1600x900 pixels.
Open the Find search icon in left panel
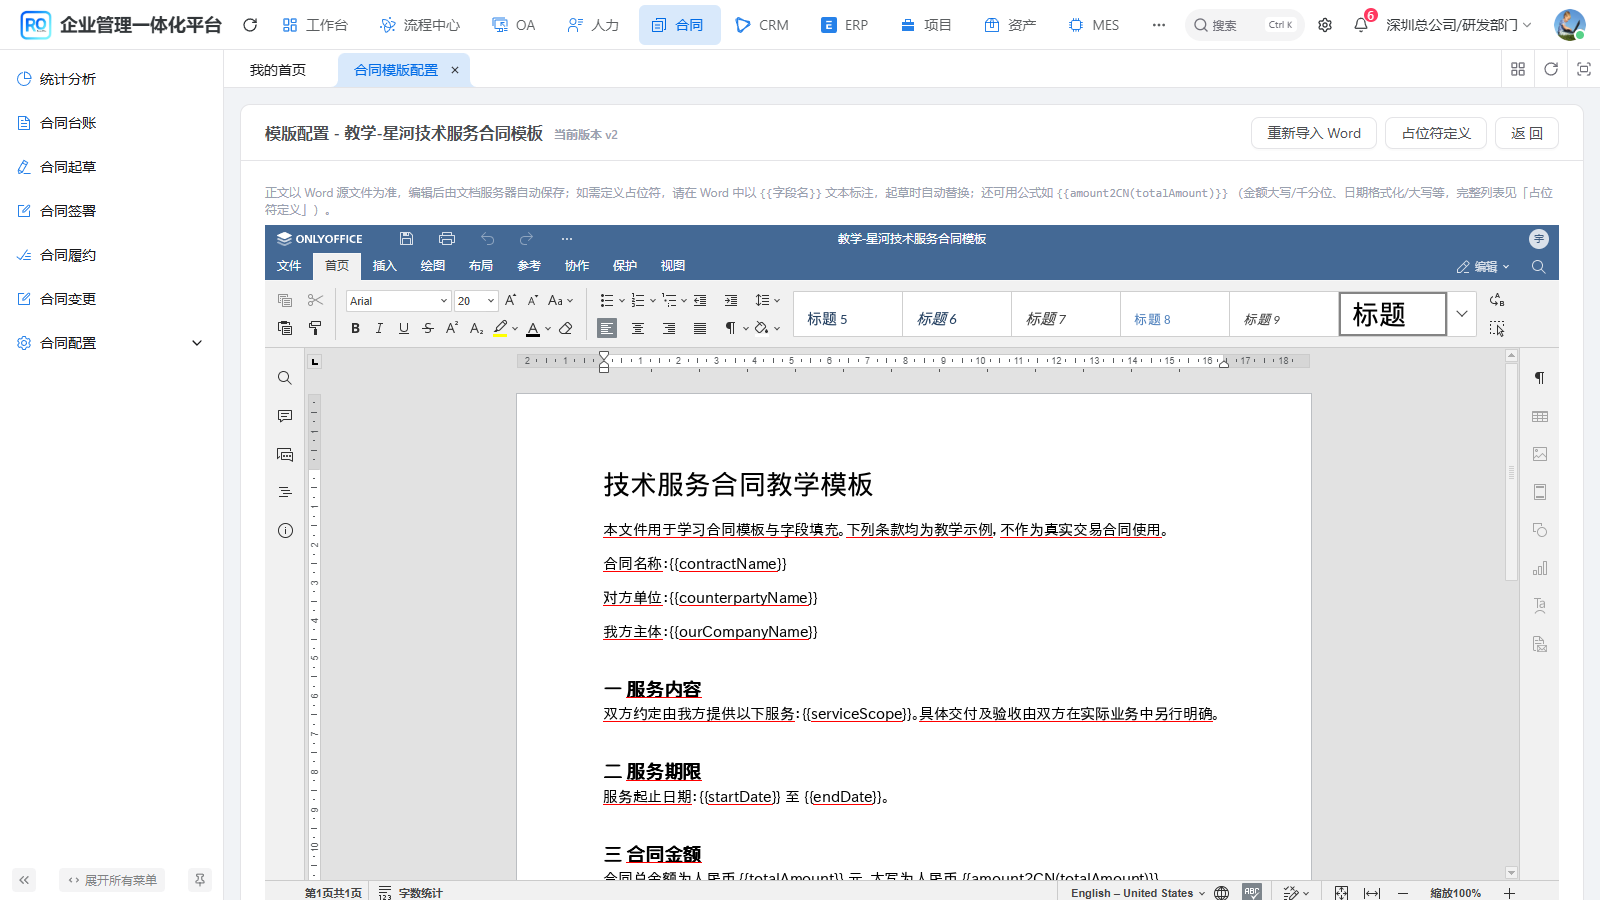click(x=285, y=378)
